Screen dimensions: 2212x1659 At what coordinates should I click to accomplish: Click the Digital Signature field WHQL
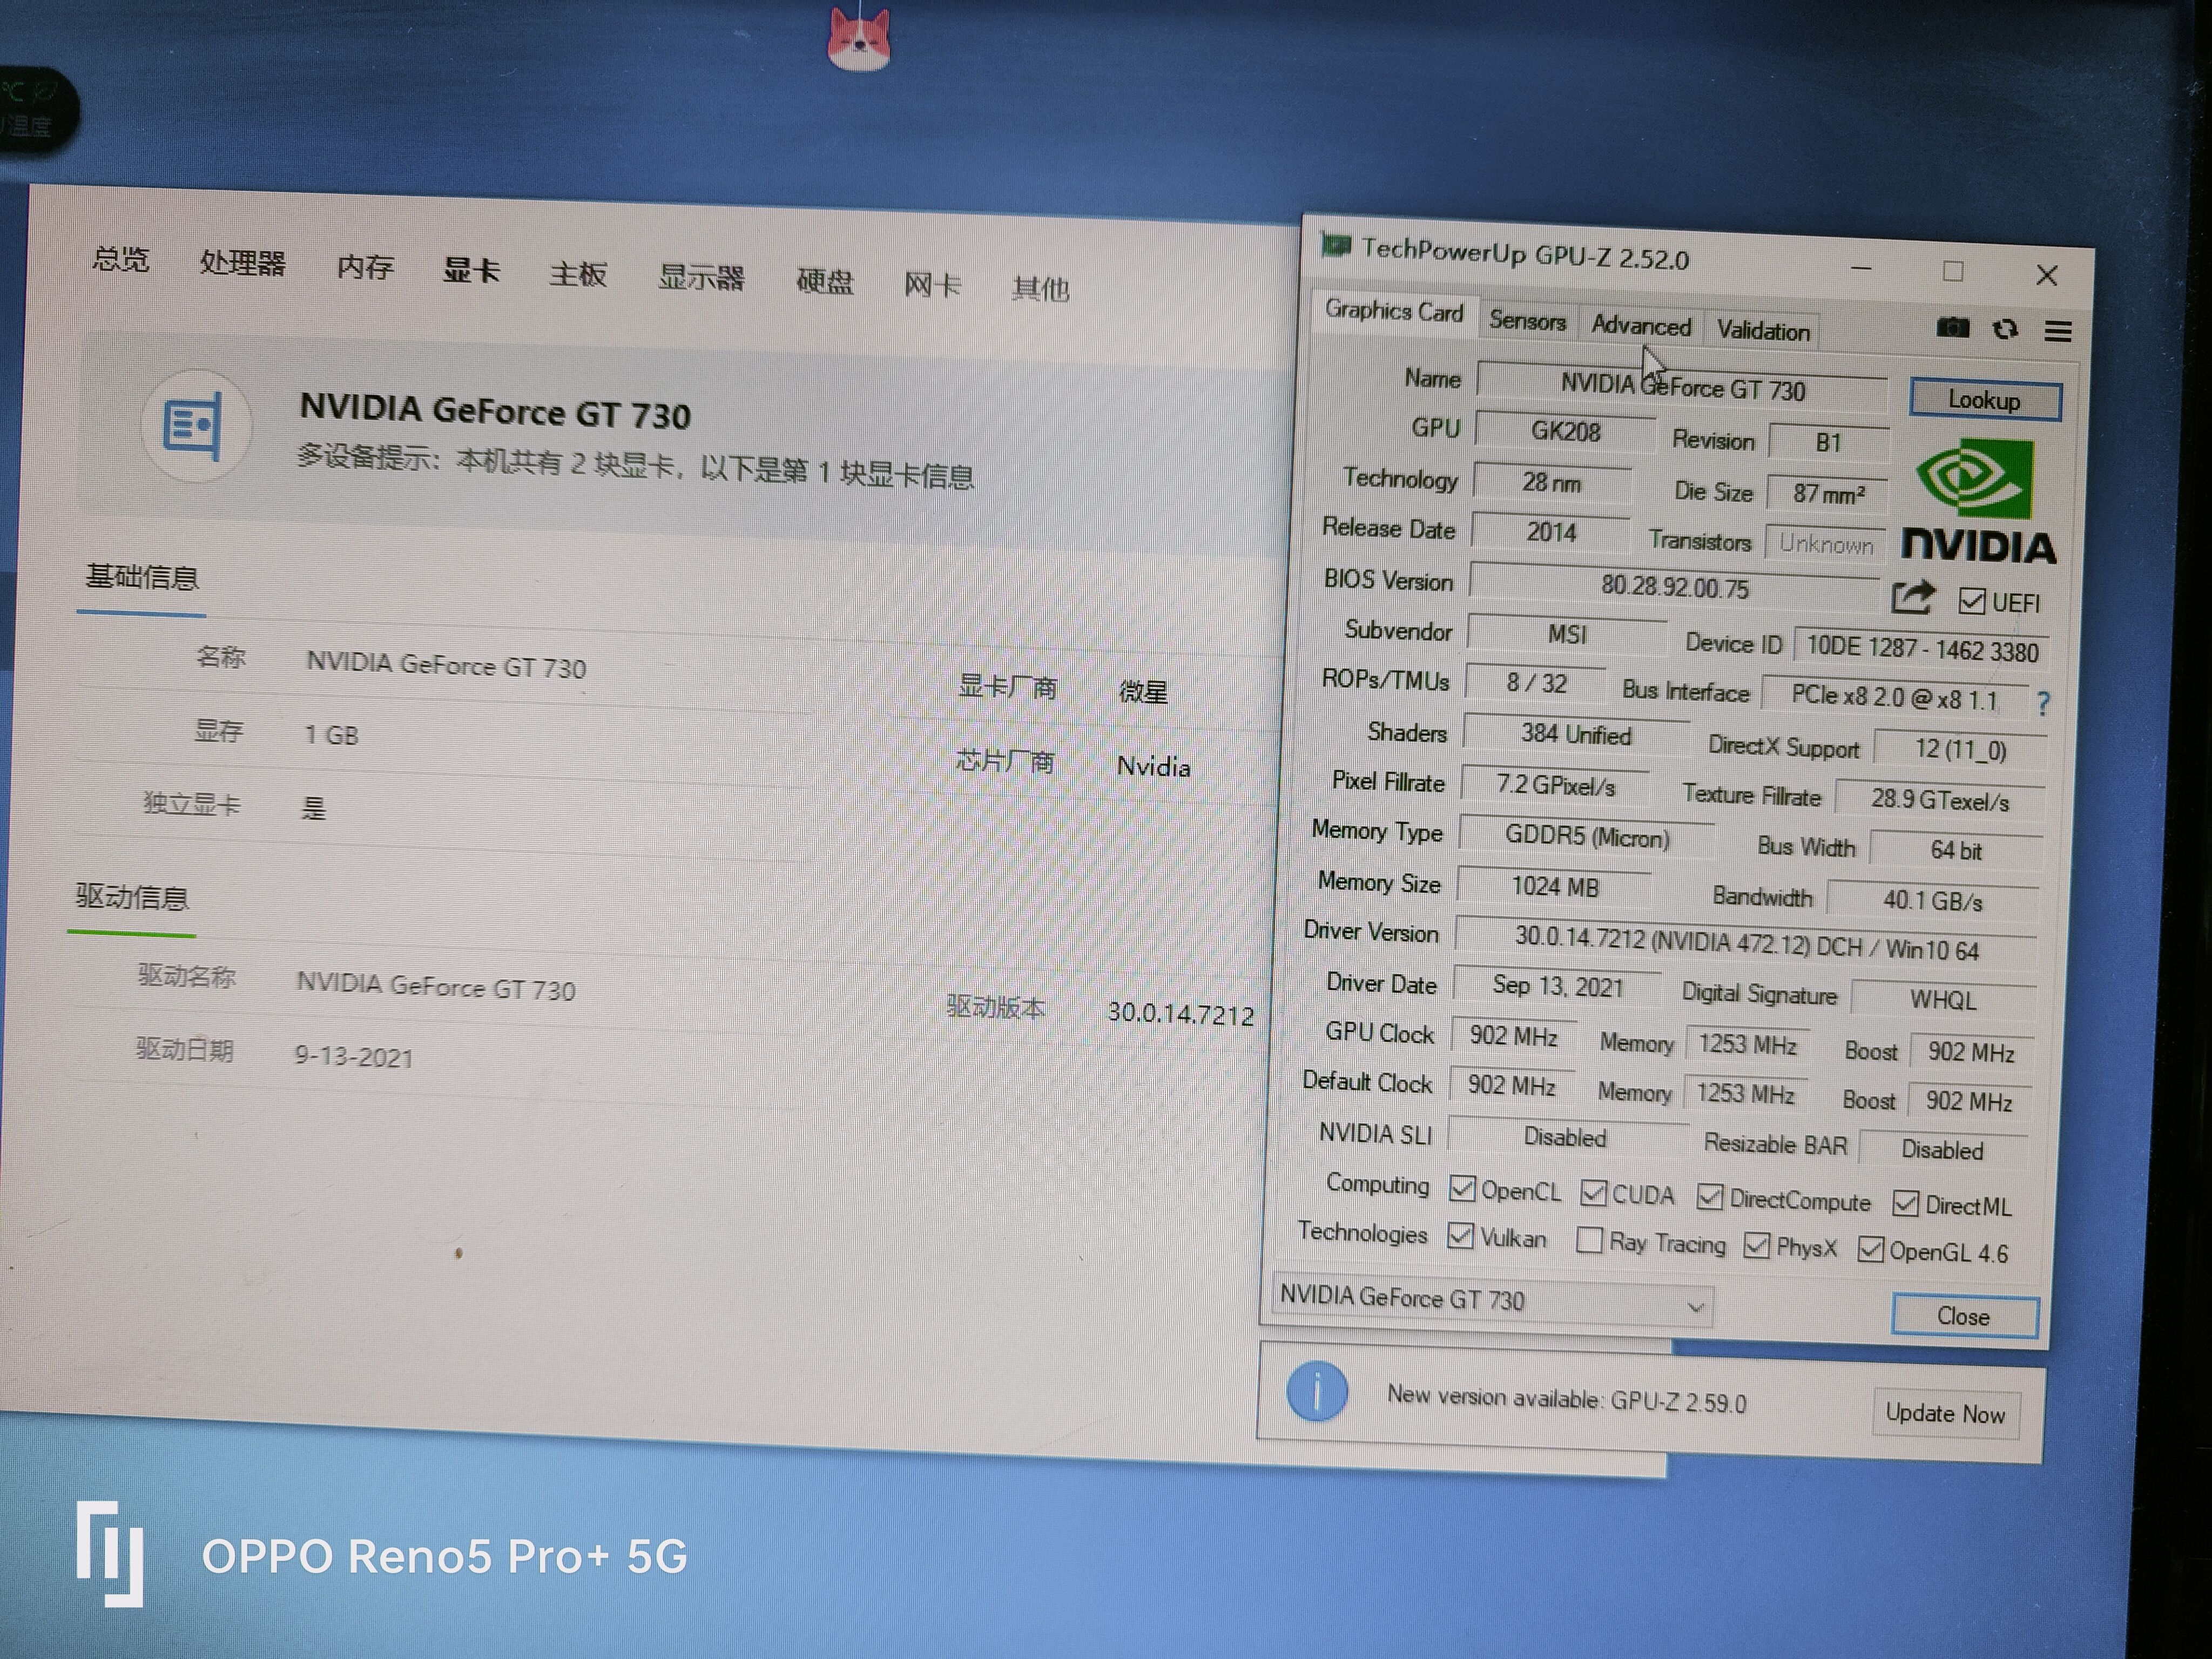point(1943,1000)
